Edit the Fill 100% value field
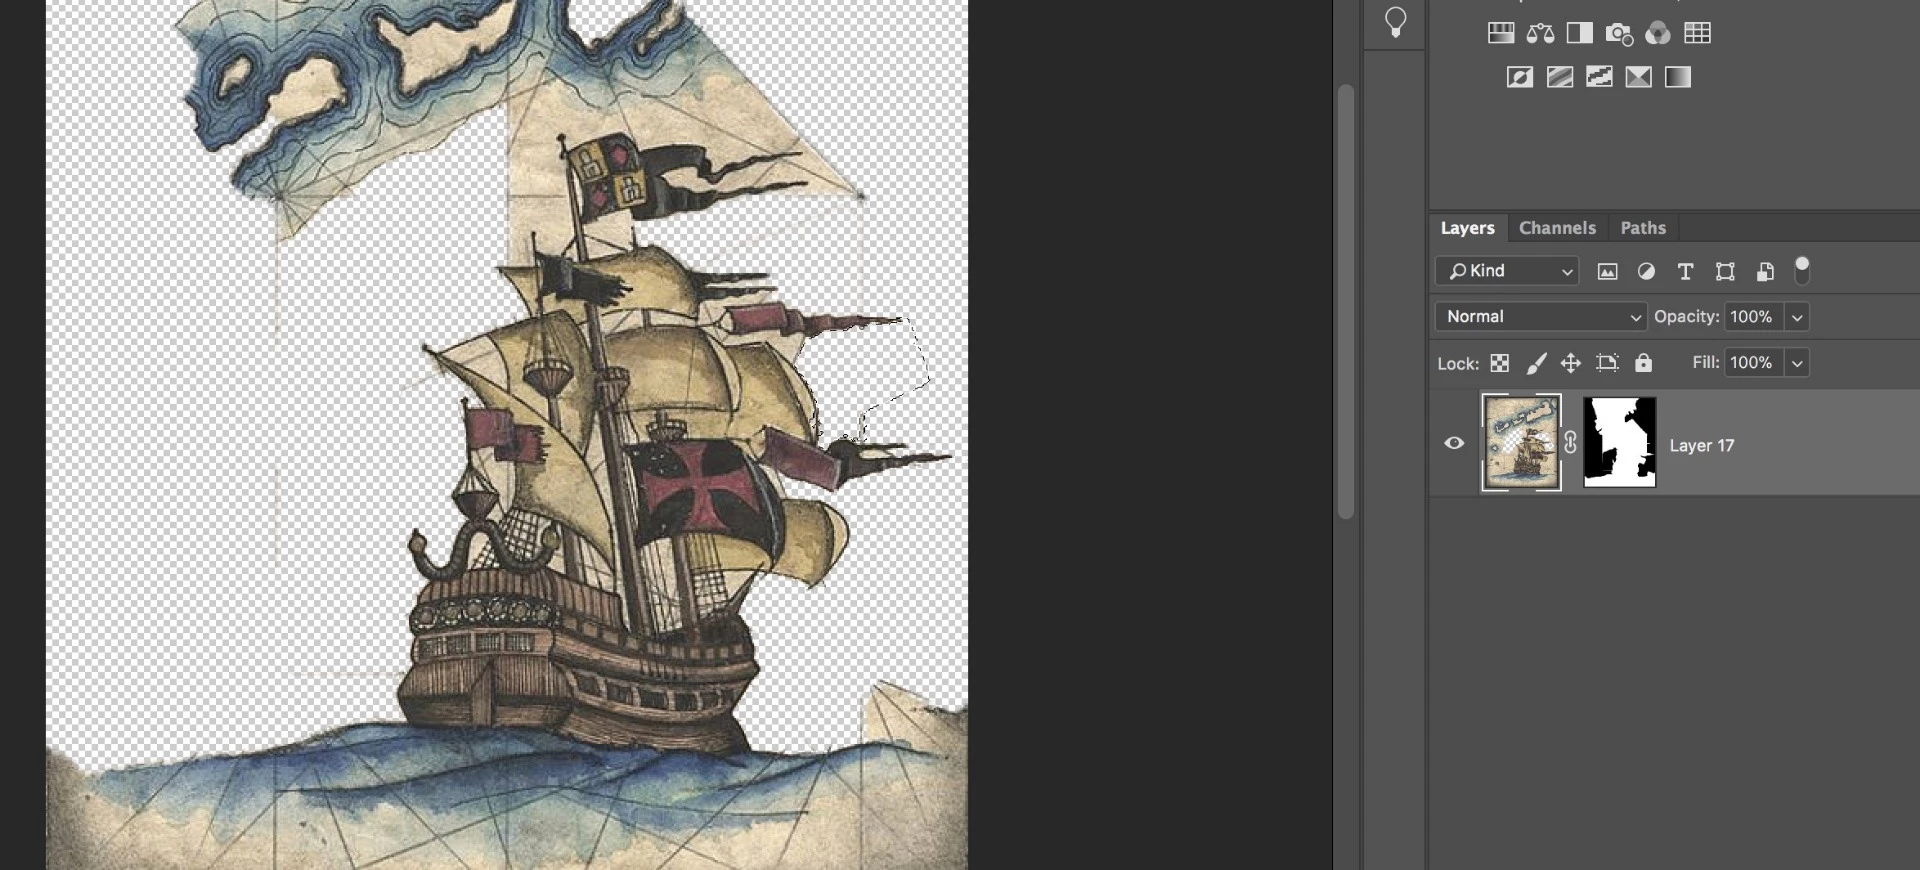 point(1755,363)
